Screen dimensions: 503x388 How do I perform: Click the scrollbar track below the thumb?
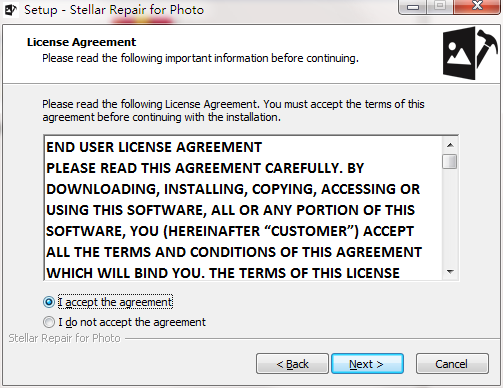(450, 217)
